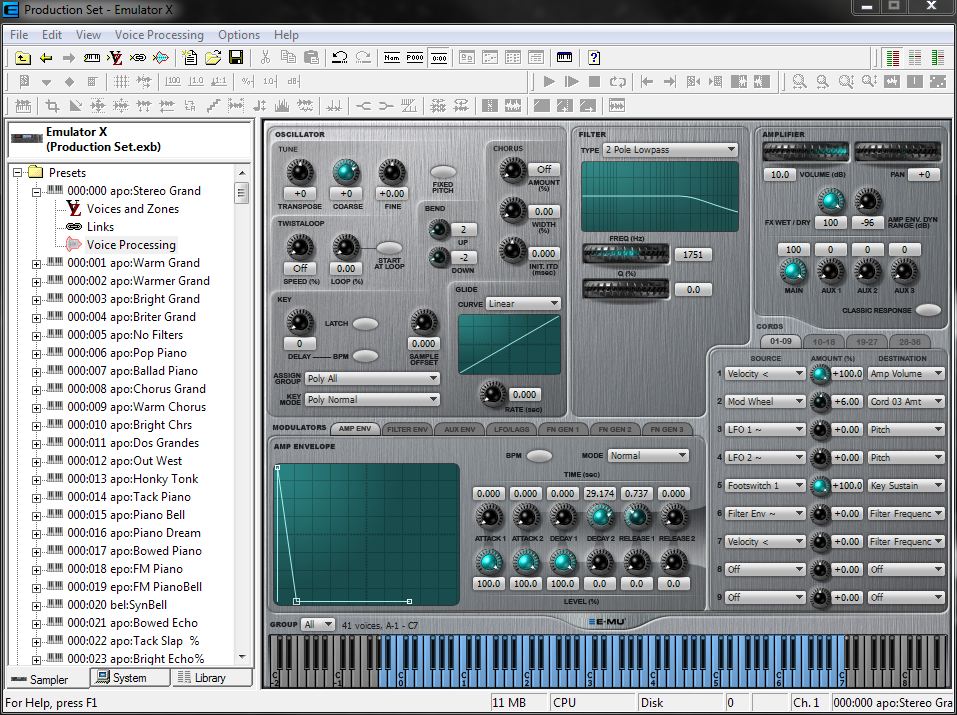Click the 'P000' view toolbar button
The height and width of the screenshot is (715, 957).
[415, 58]
